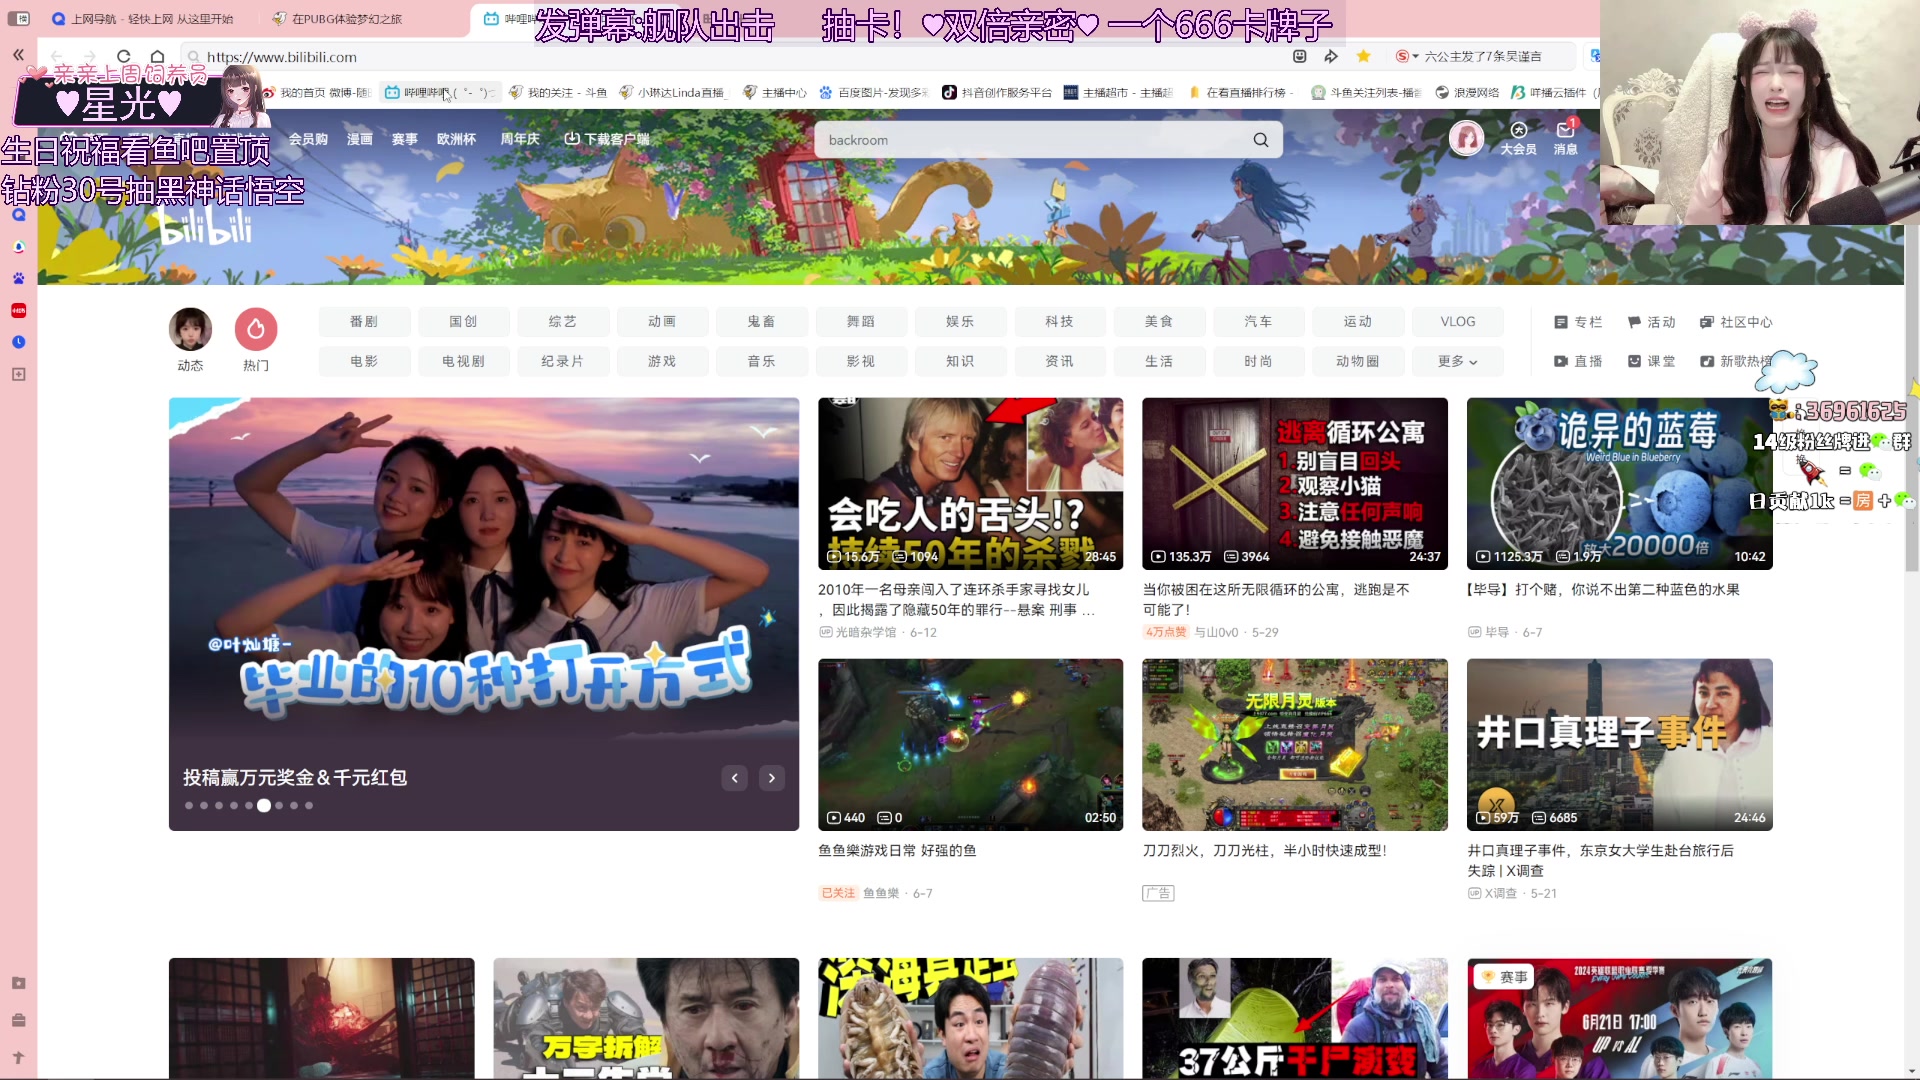Open 下载客户端 header link
The height and width of the screenshot is (1080, 1920).
click(607, 139)
